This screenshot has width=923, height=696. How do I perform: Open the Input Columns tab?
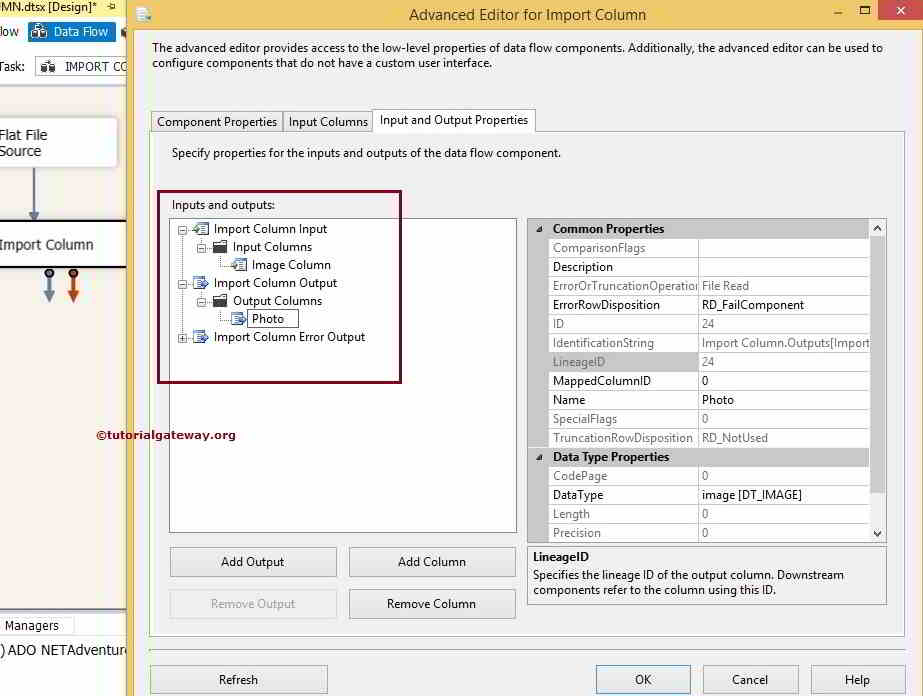click(x=328, y=121)
